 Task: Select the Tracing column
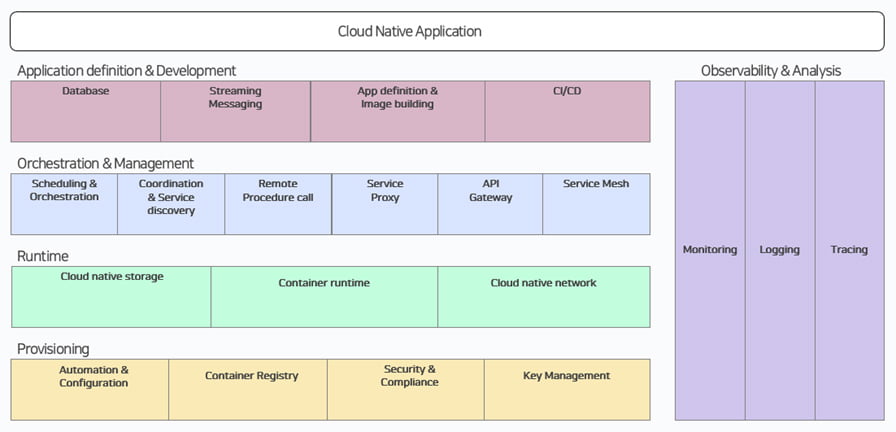tap(850, 250)
